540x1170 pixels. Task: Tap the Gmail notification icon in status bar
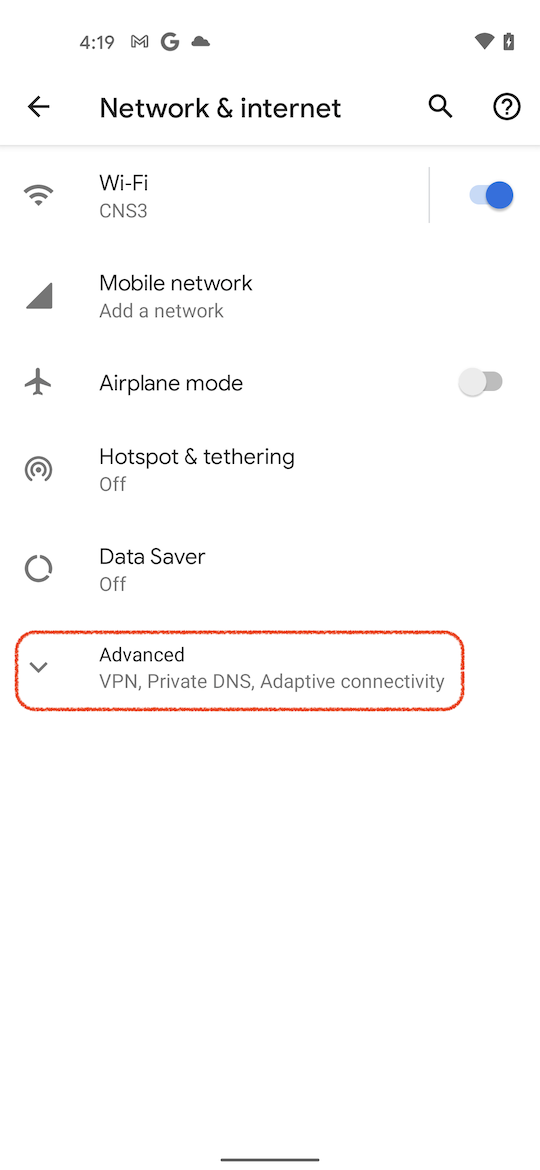tap(139, 42)
